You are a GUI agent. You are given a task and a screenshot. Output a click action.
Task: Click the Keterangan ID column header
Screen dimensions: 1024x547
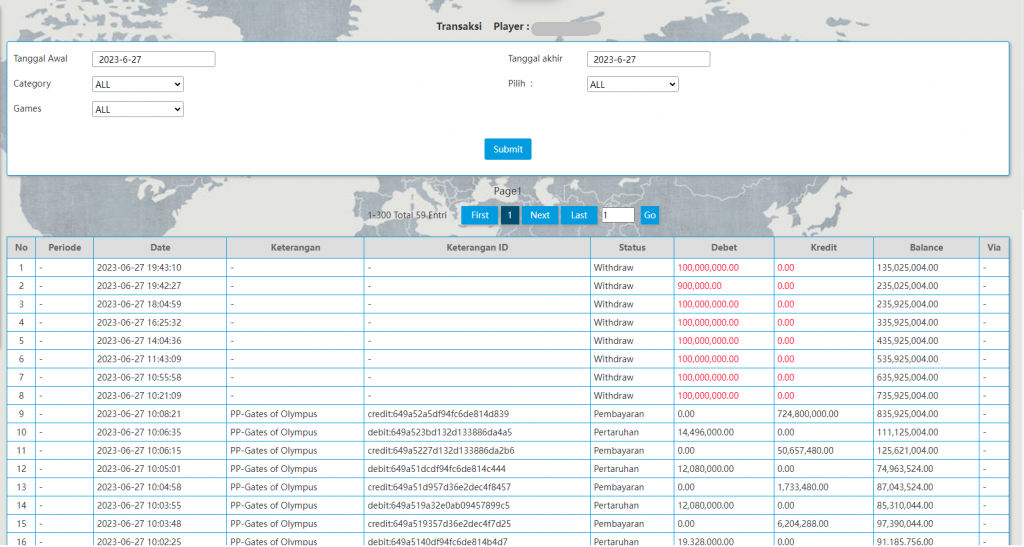click(476, 248)
